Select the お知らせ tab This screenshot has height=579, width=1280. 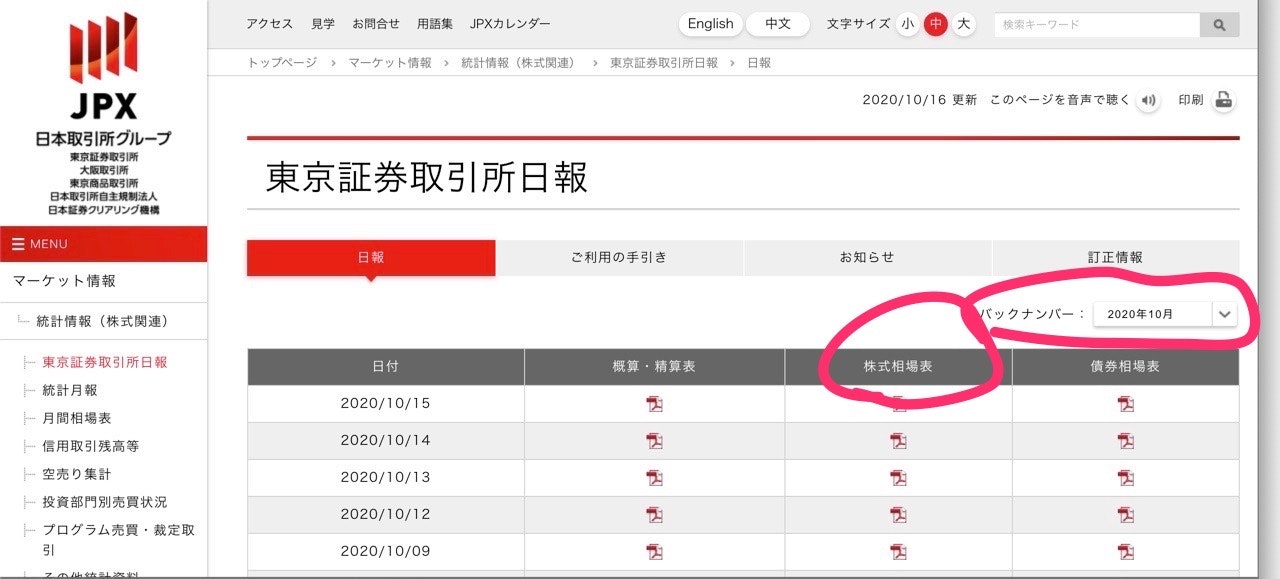click(867, 258)
